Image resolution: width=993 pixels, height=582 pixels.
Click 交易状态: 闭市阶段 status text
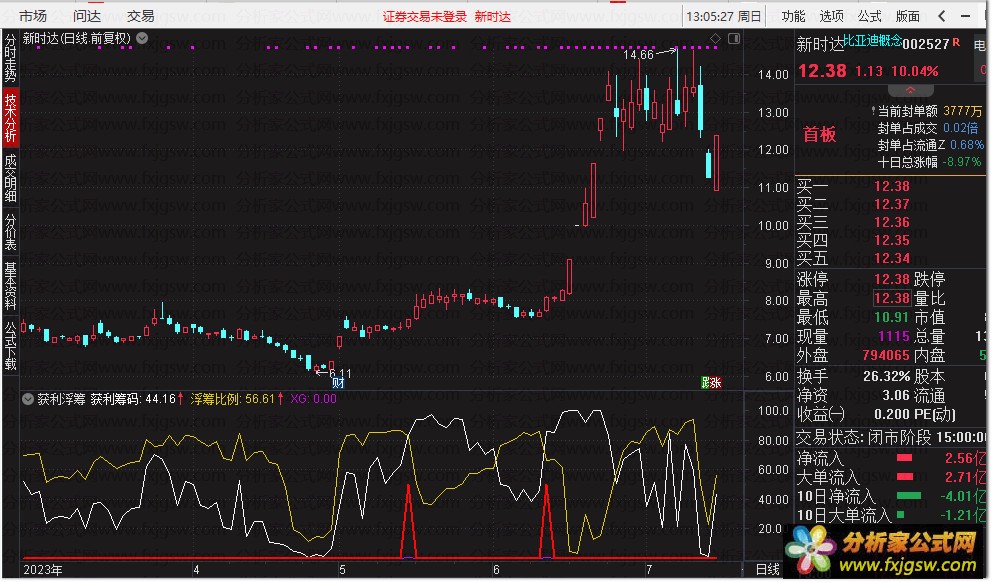(864, 438)
